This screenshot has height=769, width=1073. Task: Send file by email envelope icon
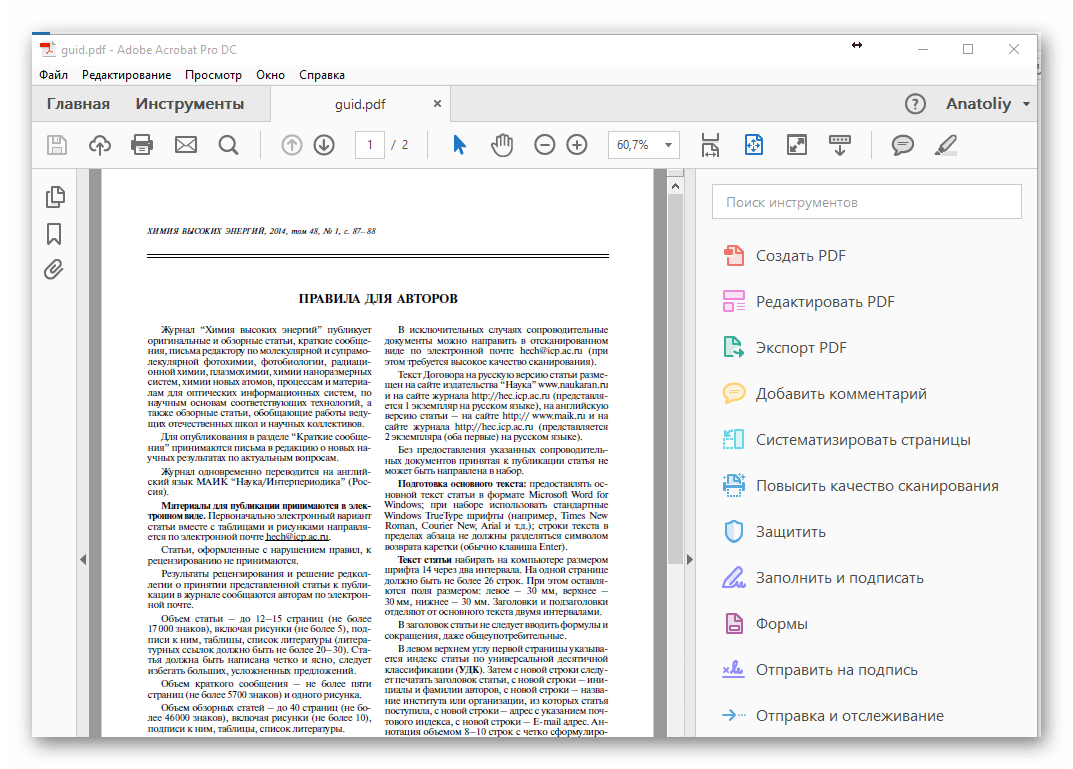click(186, 145)
